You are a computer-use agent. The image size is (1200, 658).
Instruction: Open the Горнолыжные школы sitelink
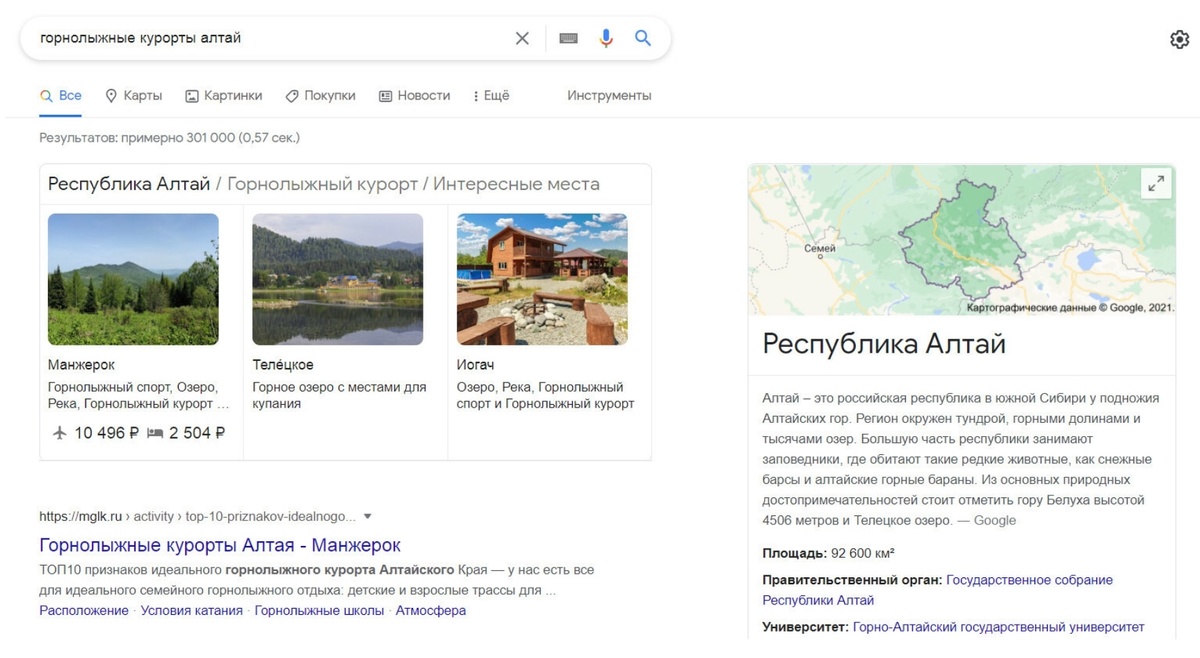[x=319, y=610]
